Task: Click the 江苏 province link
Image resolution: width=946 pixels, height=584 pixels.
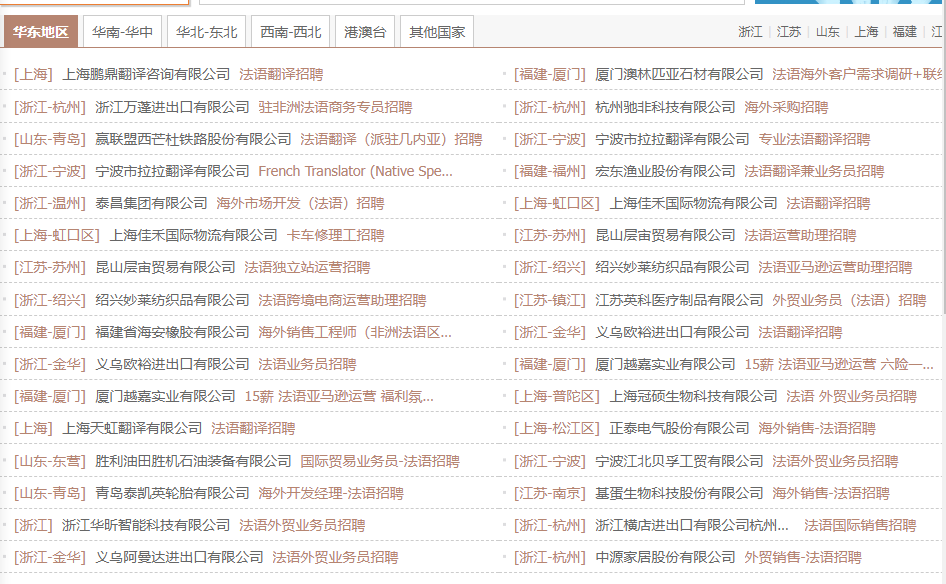Action: tap(789, 32)
